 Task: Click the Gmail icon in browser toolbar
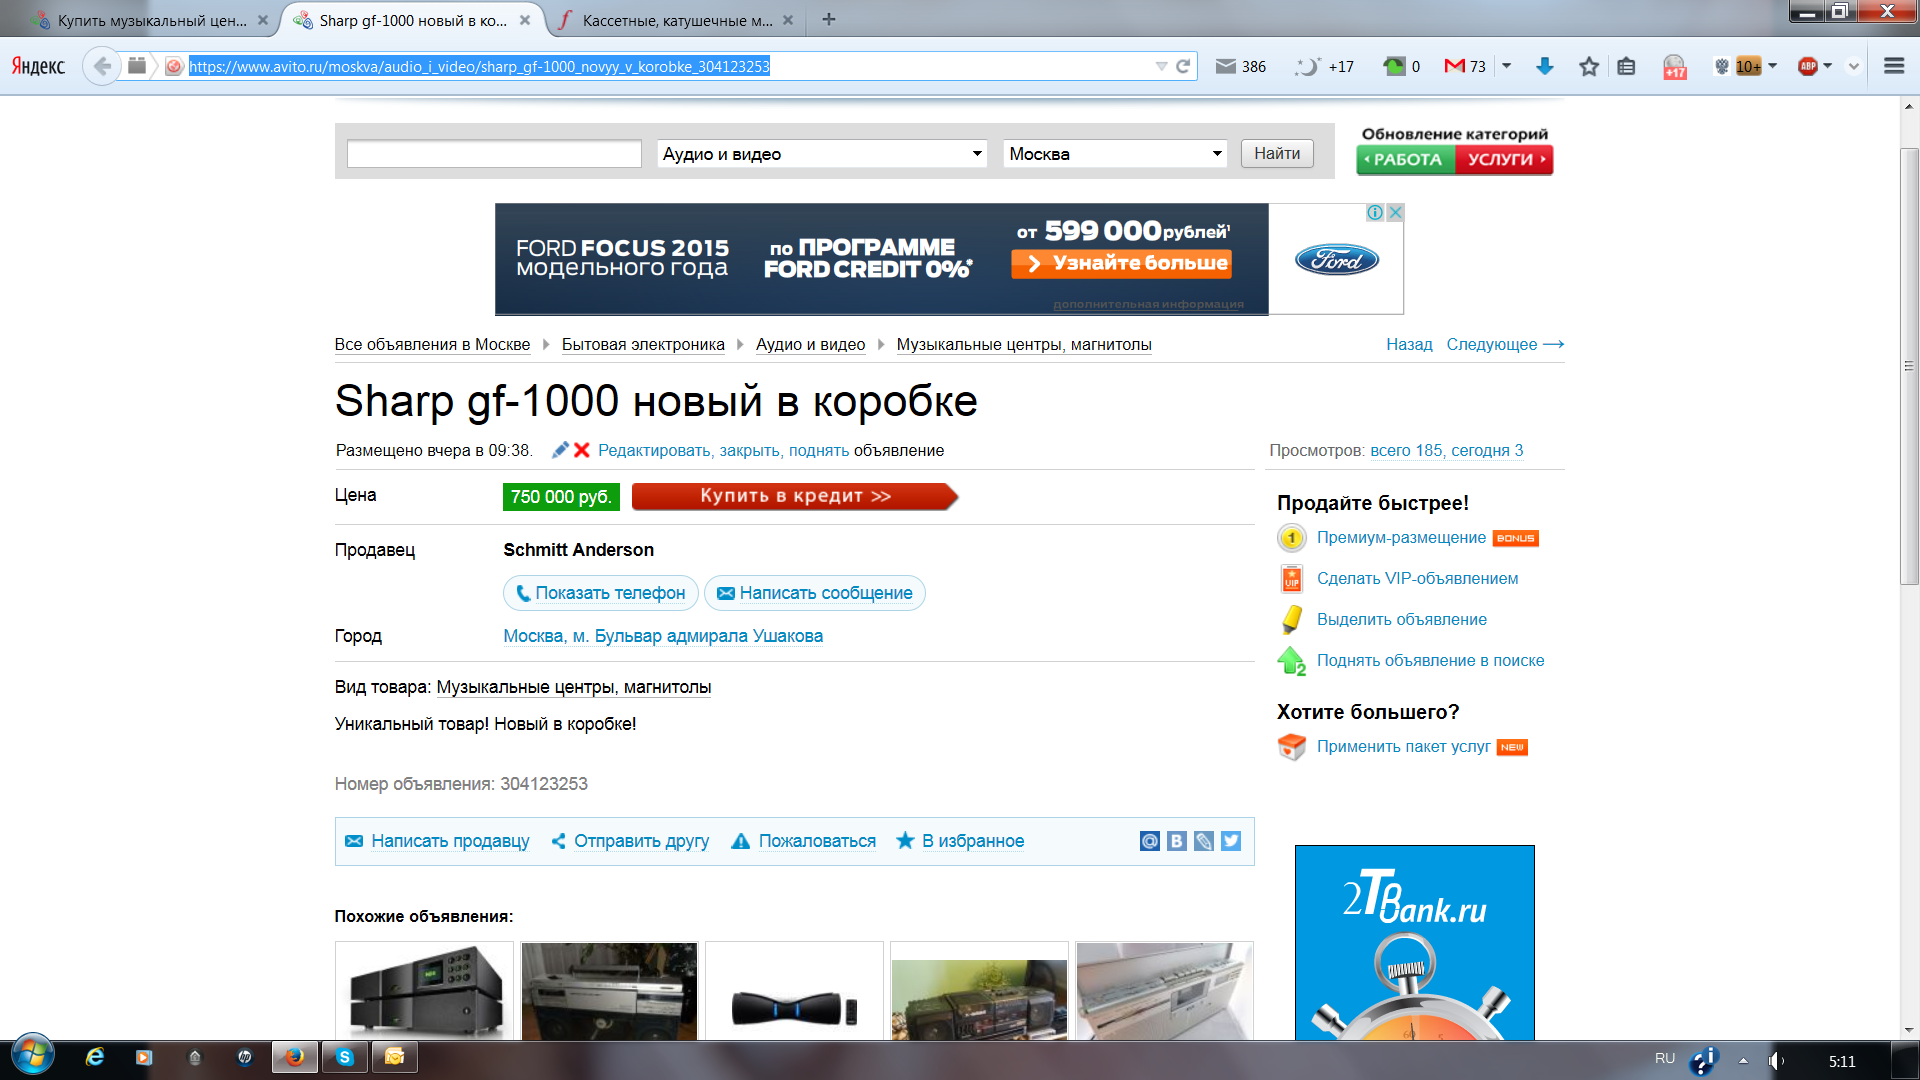click(1454, 66)
